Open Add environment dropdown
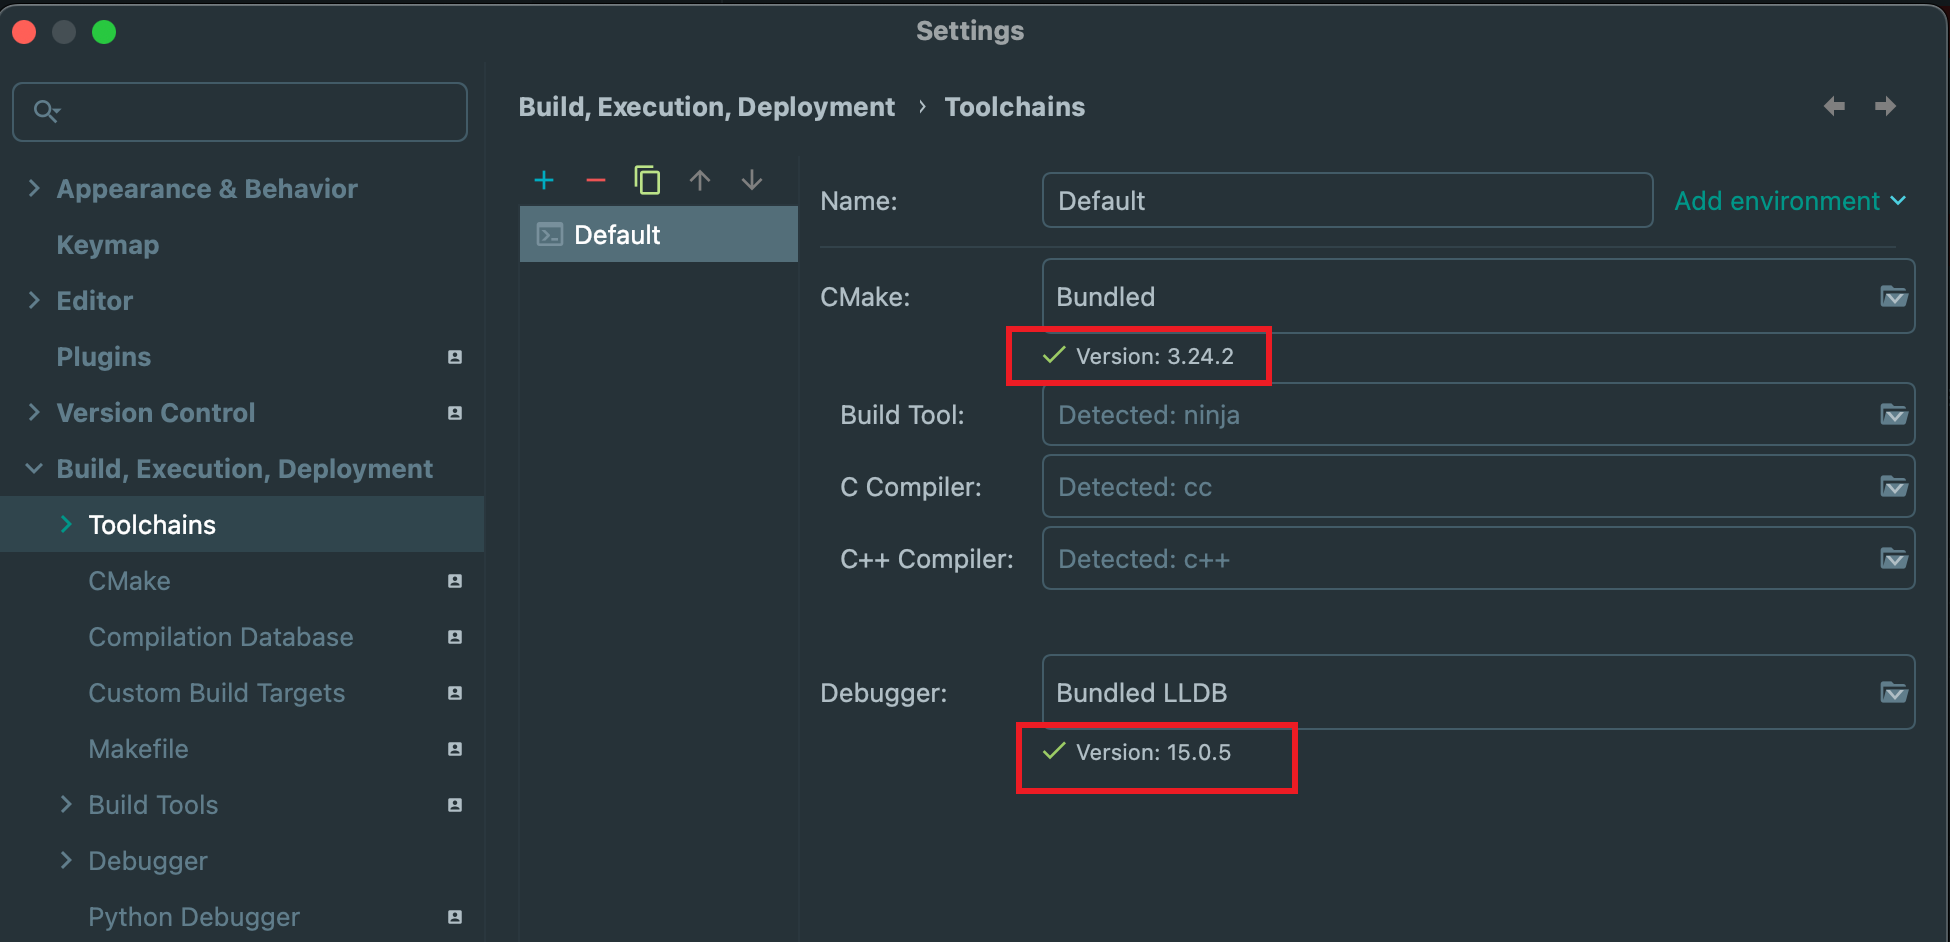 (1789, 201)
